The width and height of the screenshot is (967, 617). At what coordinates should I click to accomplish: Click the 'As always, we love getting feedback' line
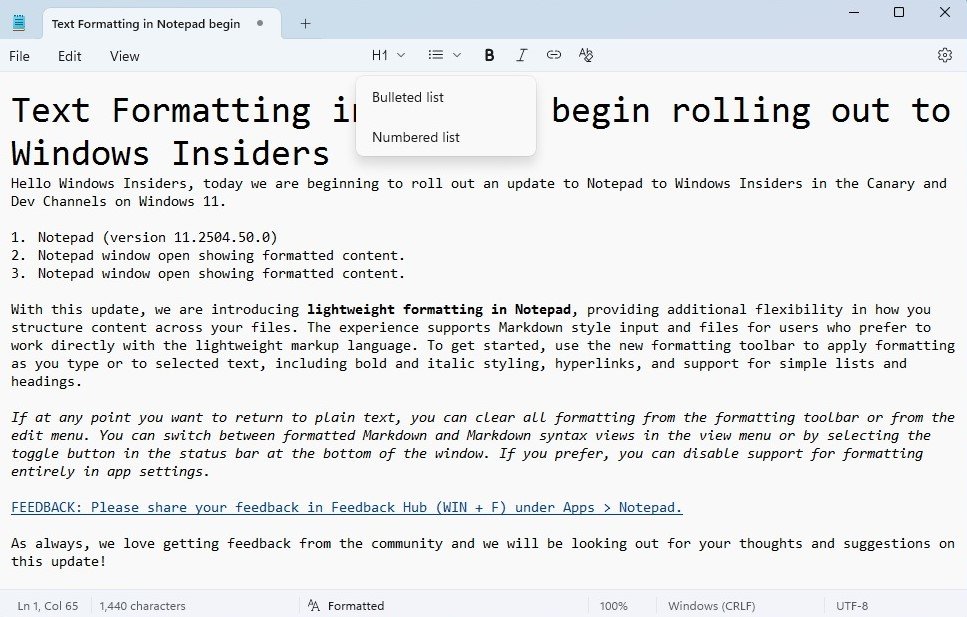(x=483, y=552)
